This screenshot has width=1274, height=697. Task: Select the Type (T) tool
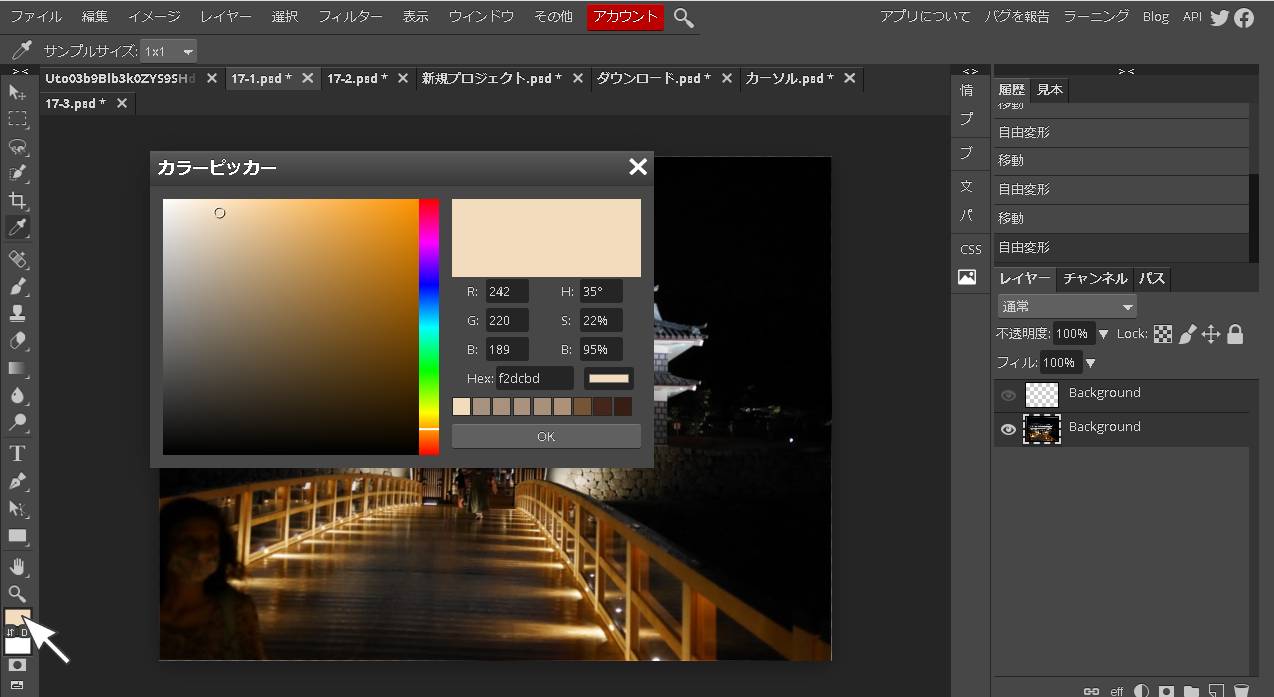[17, 454]
